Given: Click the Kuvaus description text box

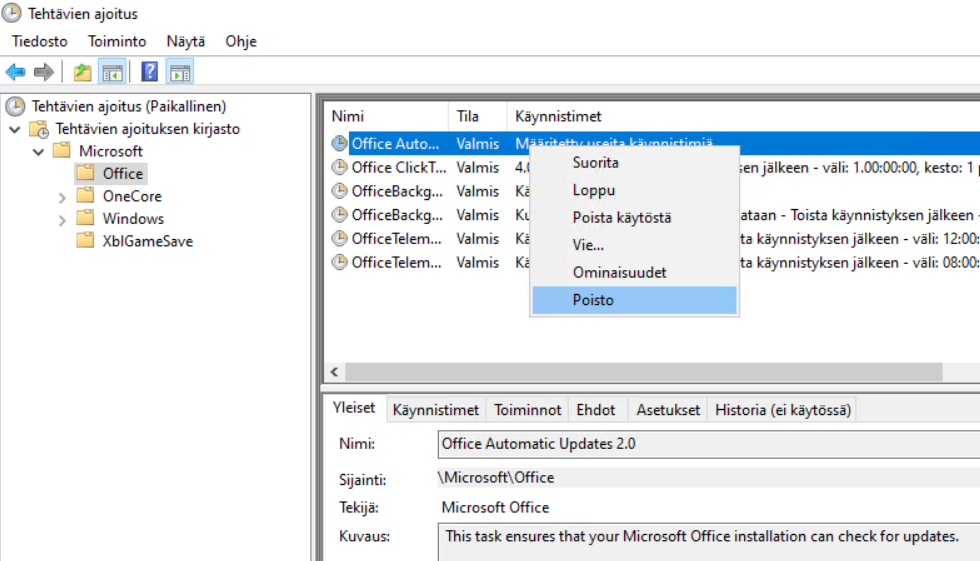Looking at the screenshot, I should coord(709,542).
